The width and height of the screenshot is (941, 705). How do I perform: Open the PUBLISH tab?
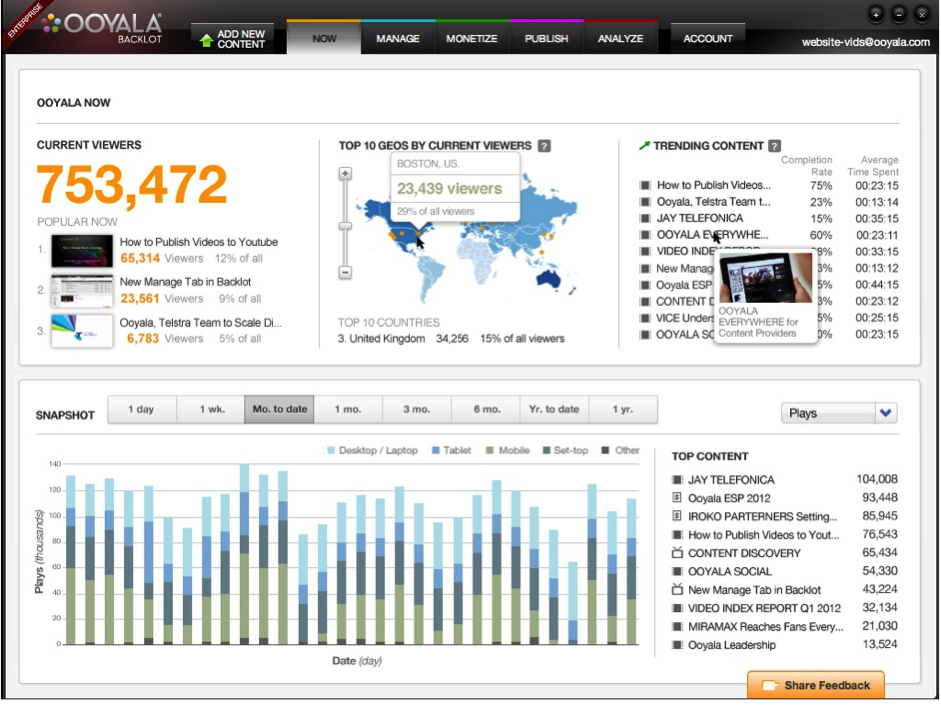(546, 38)
